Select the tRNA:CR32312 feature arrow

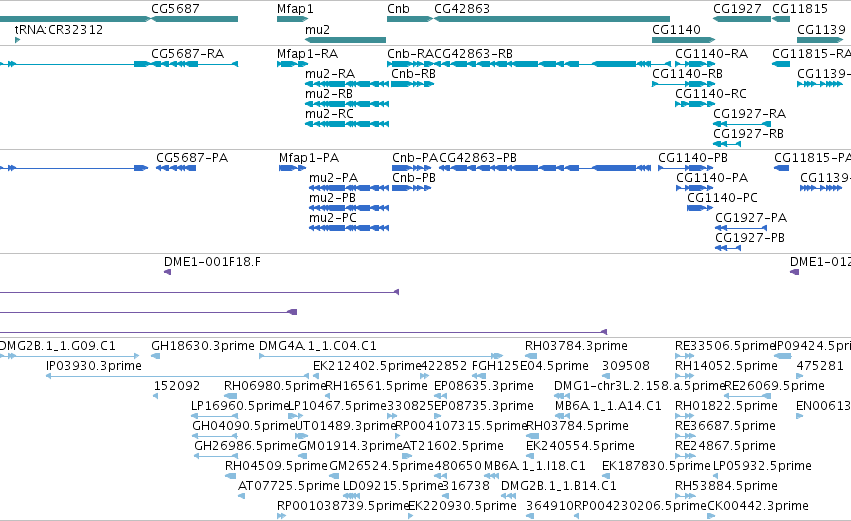click(x=17, y=40)
